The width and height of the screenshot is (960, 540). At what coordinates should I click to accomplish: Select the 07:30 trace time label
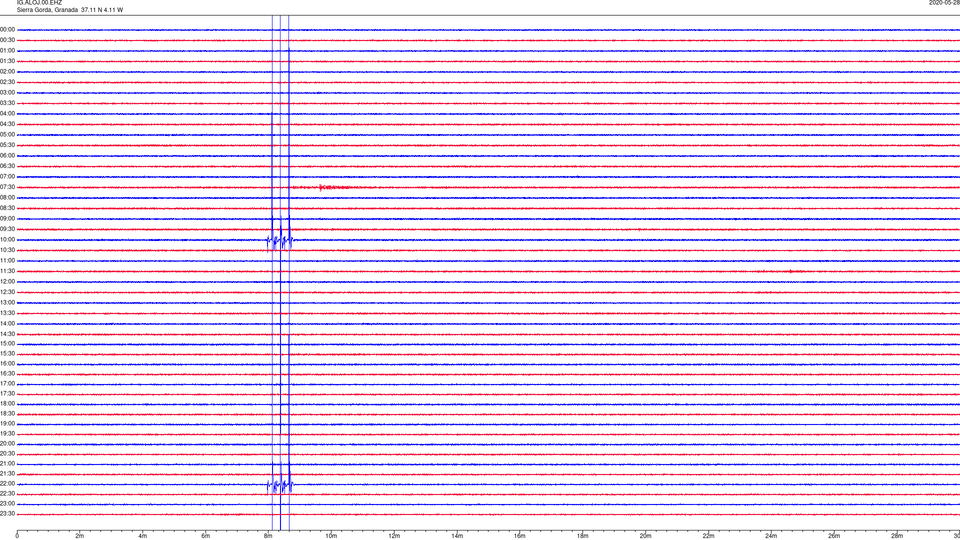[7, 187]
